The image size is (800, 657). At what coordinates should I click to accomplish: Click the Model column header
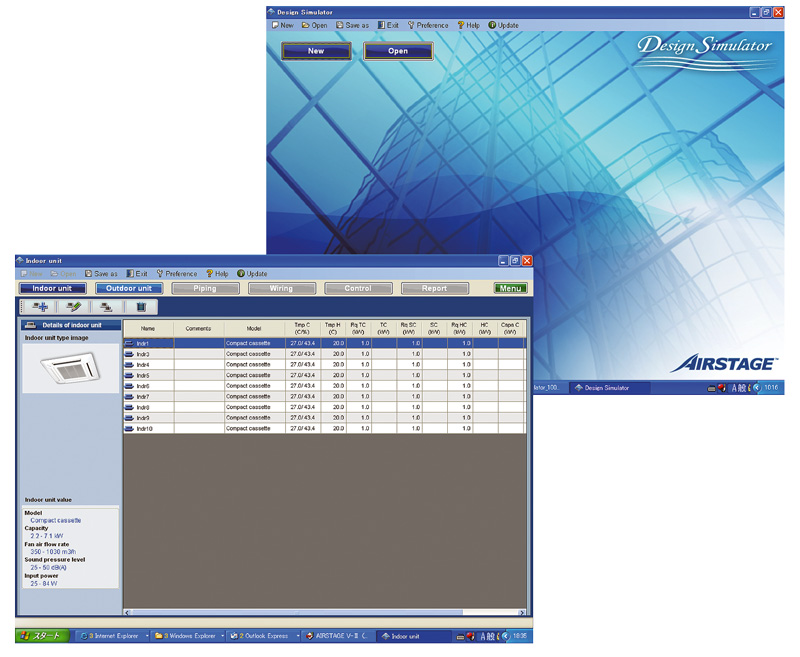coord(254,328)
